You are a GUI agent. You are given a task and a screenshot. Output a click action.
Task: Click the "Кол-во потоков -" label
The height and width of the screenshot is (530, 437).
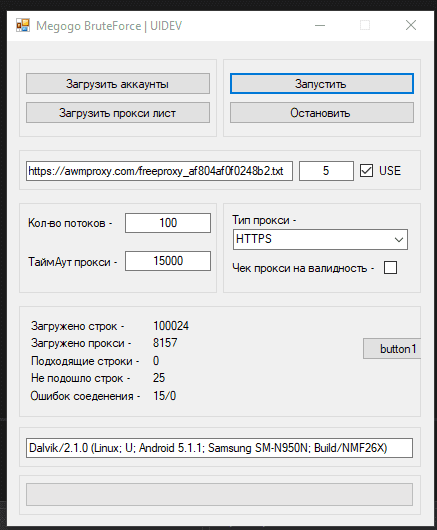(x=70, y=223)
